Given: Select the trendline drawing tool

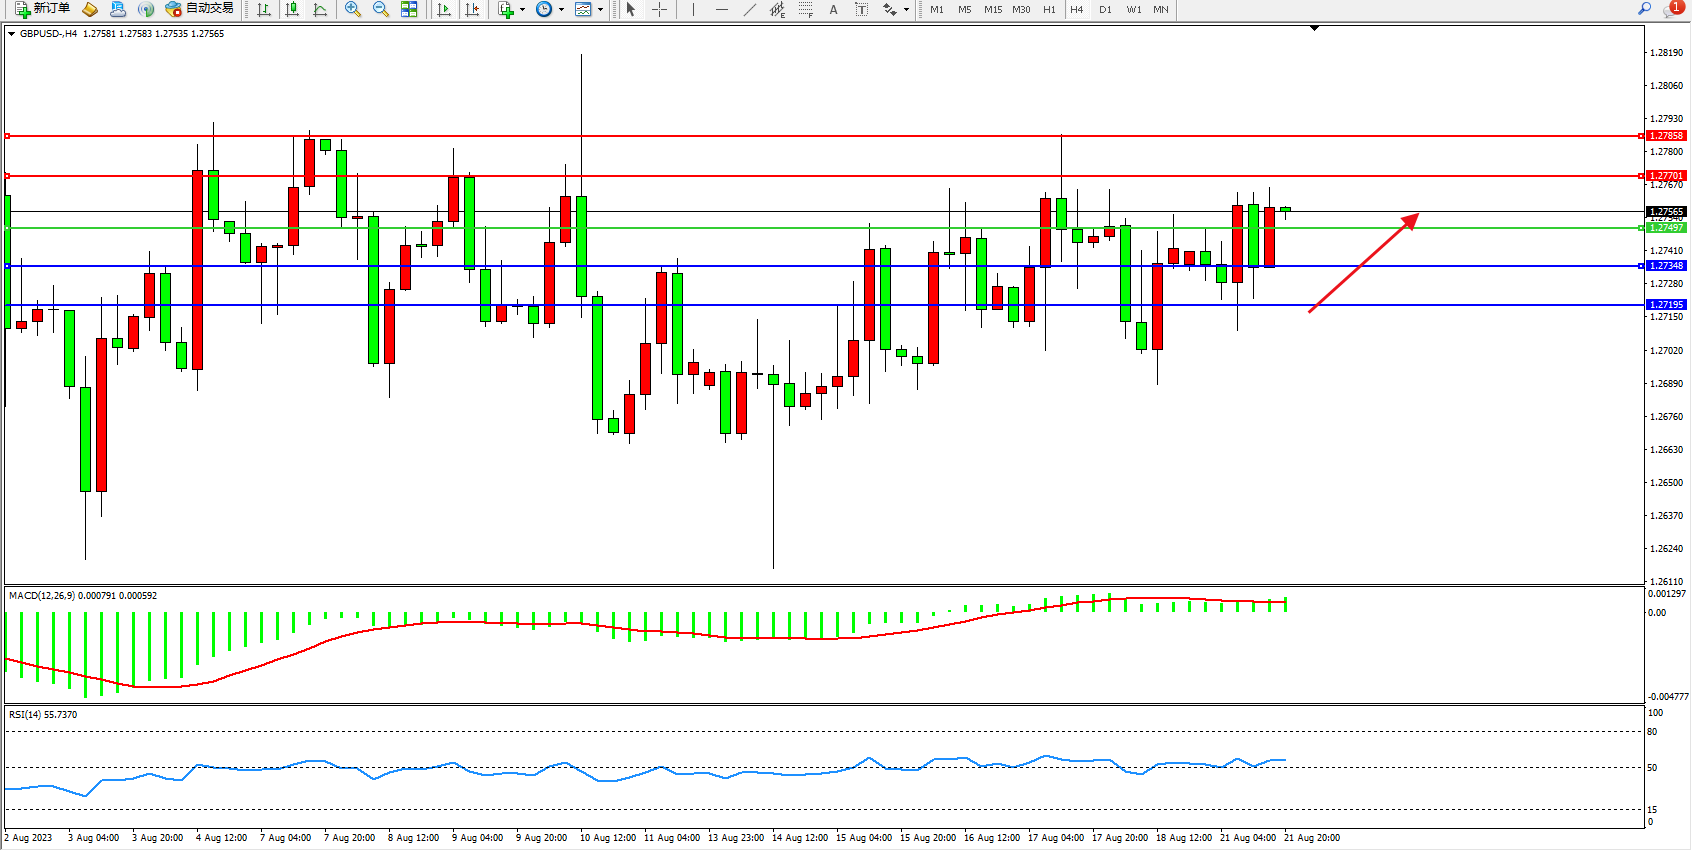Looking at the screenshot, I should pyautogui.click(x=750, y=9).
